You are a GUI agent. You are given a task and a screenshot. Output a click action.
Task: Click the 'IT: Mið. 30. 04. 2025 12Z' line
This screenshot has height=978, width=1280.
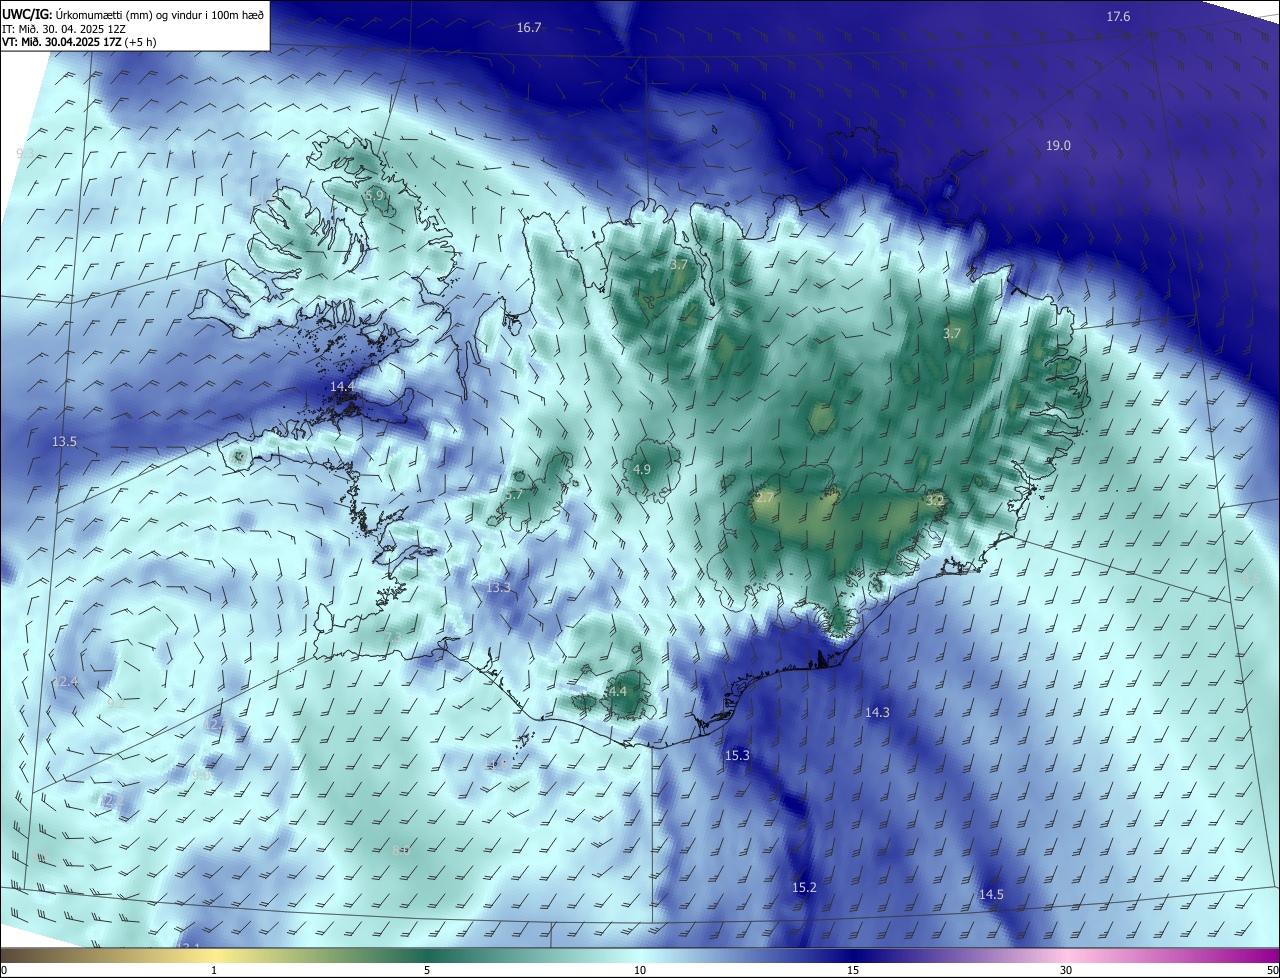tap(64, 28)
